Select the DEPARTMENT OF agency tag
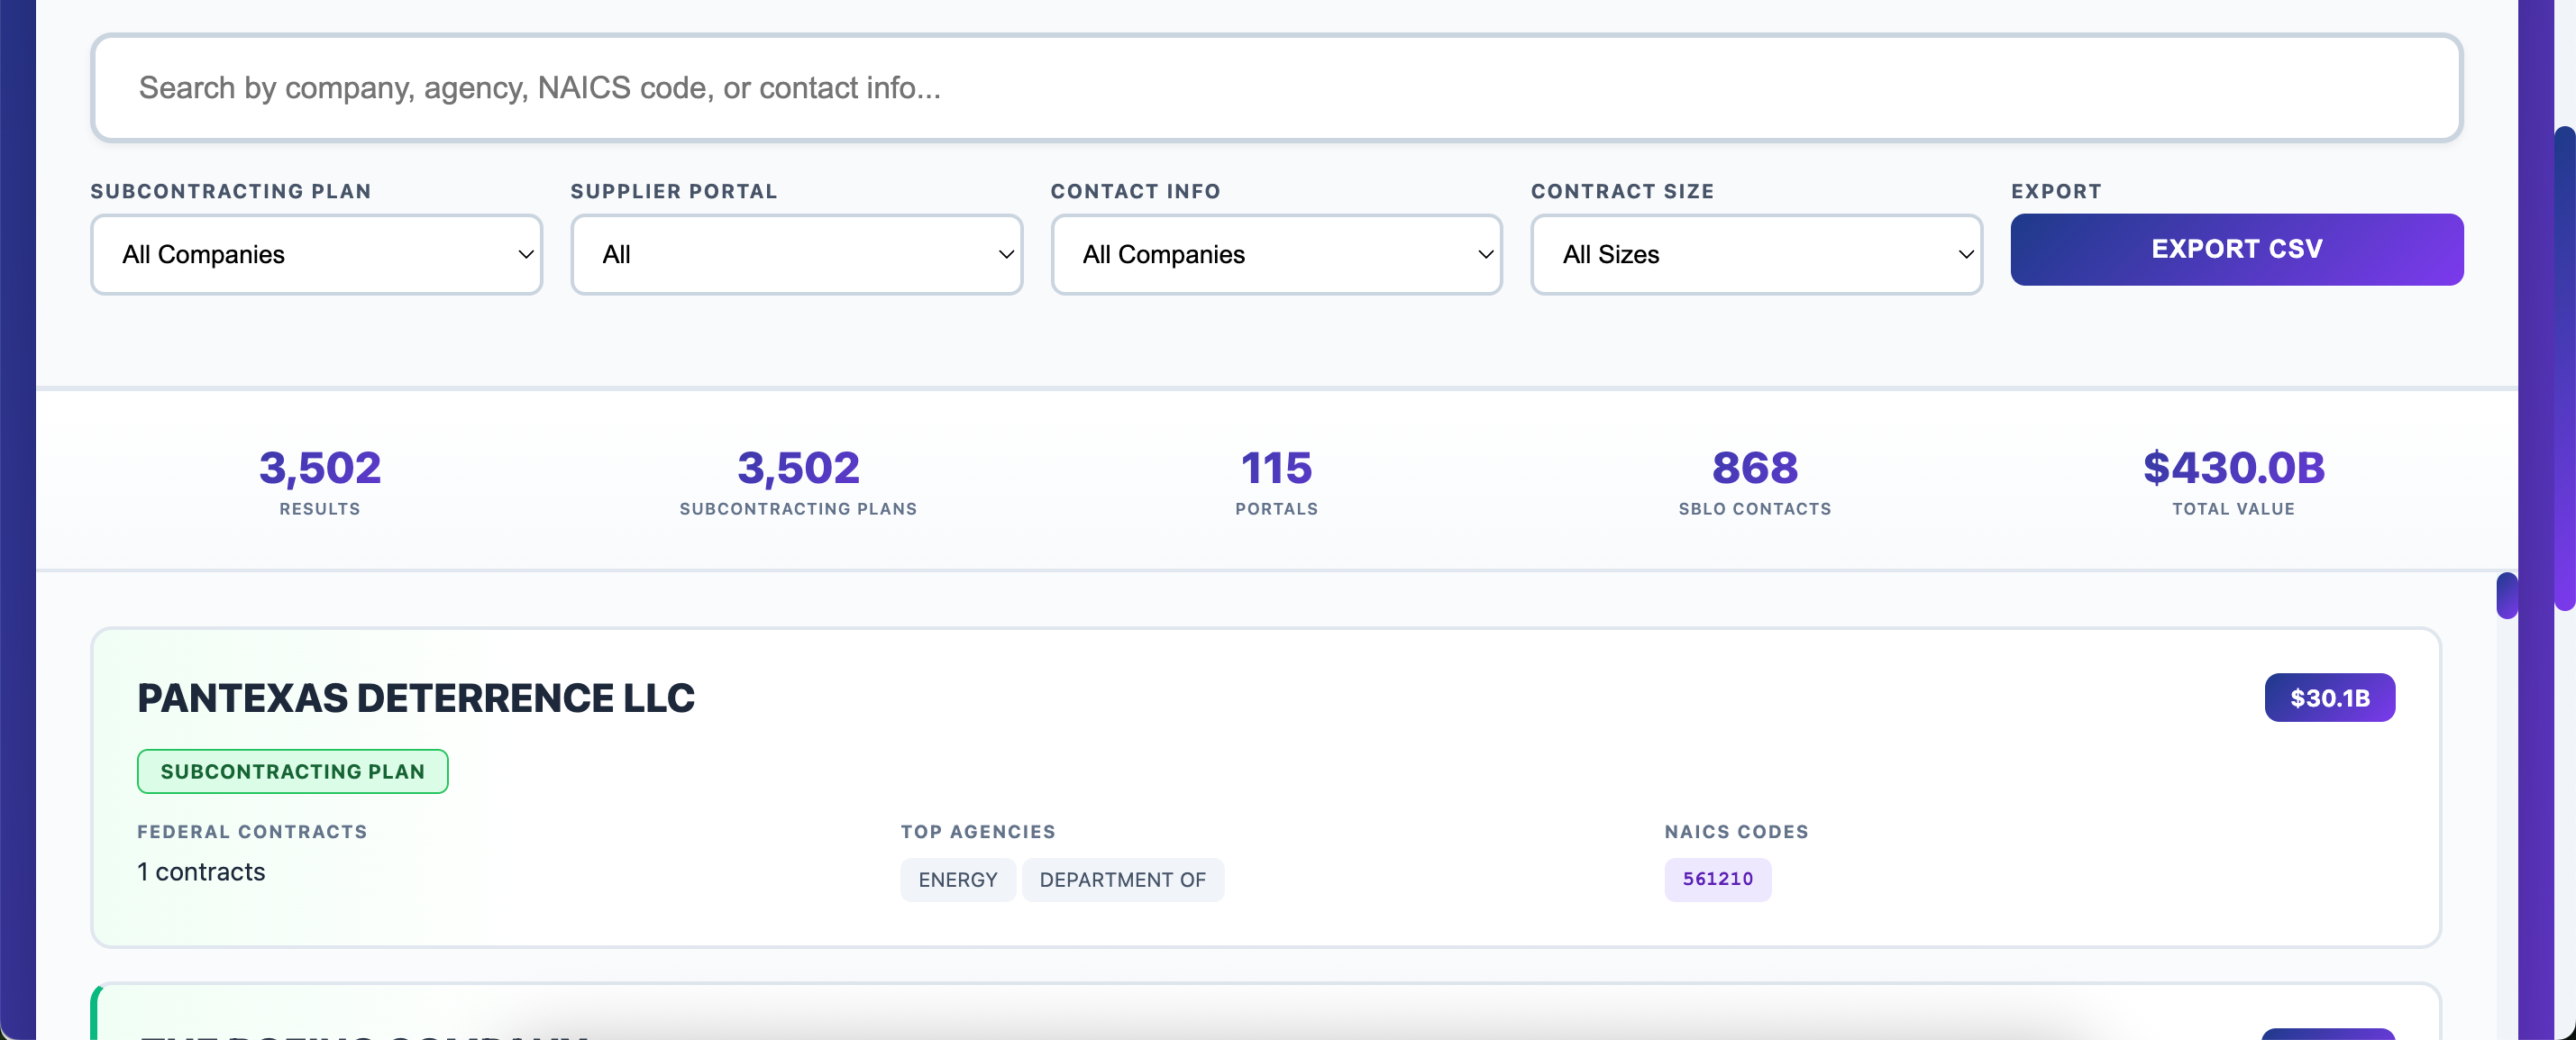Screen dimensions: 2576x1040 1122,880
